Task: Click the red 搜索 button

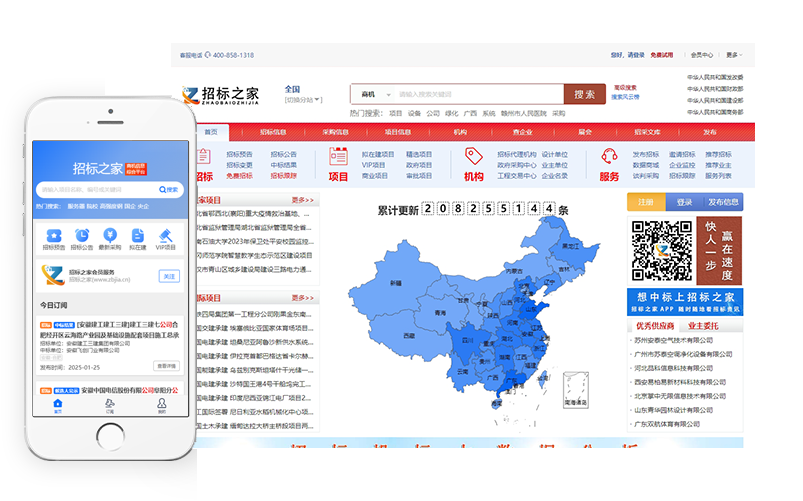Action: (x=584, y=94)
